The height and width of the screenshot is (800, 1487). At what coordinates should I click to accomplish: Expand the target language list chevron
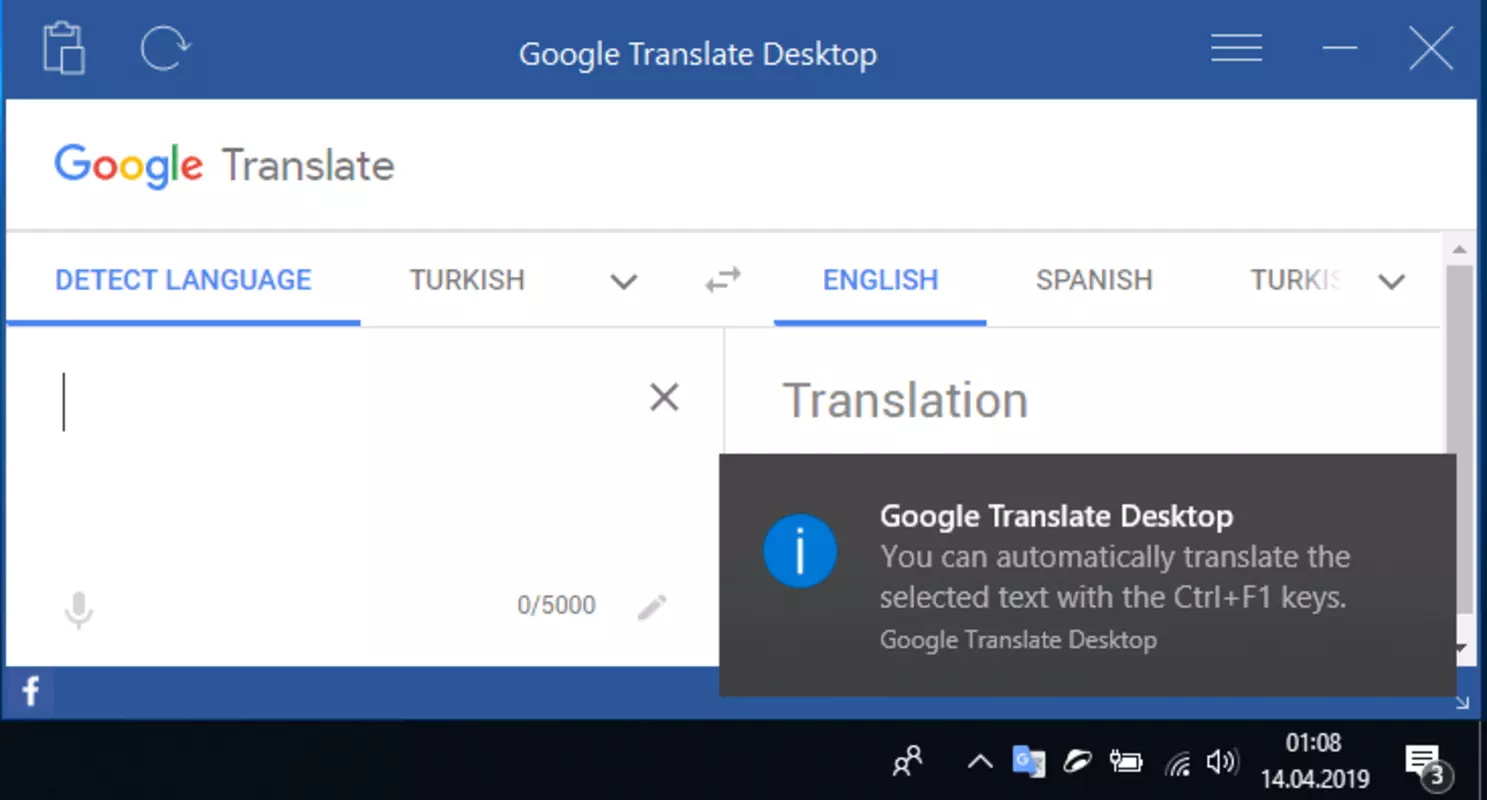coord(1392,282)
